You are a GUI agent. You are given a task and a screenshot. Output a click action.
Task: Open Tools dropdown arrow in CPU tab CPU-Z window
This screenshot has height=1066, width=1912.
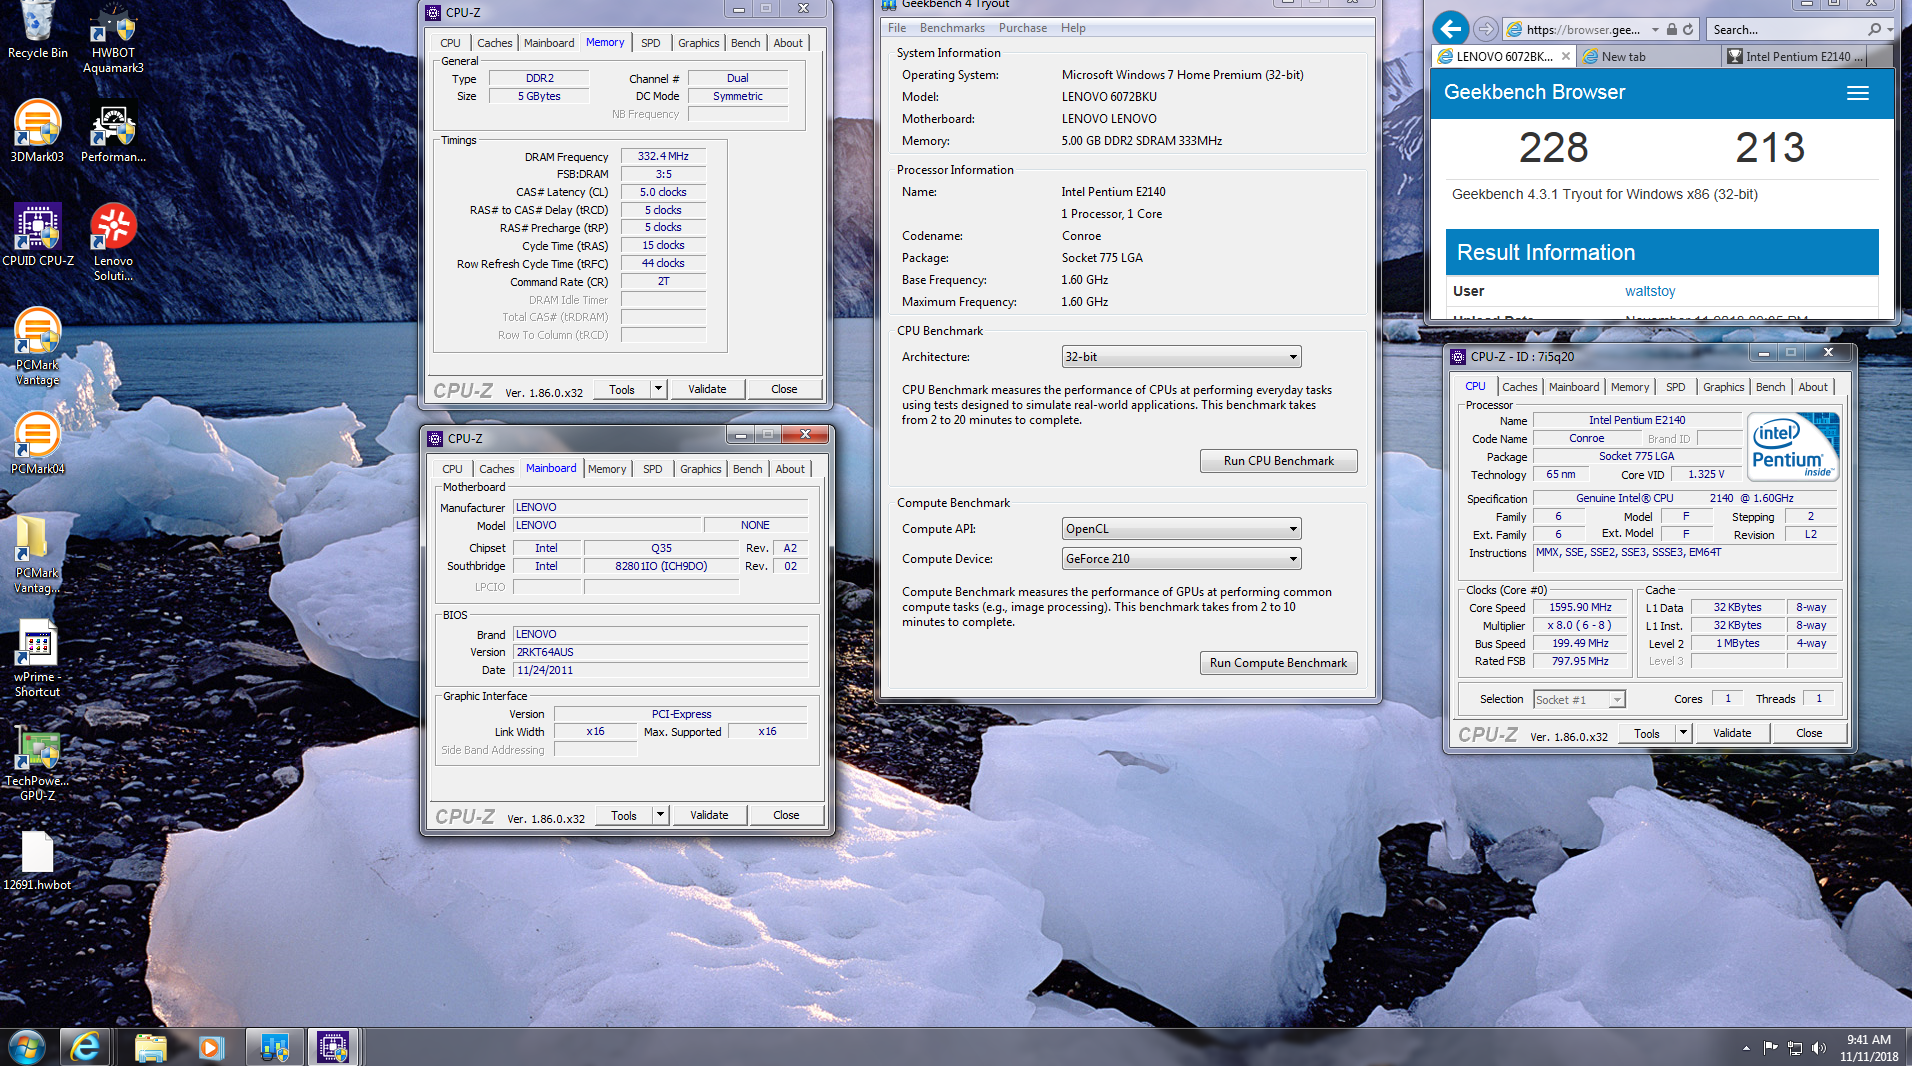click(1683, 733)
